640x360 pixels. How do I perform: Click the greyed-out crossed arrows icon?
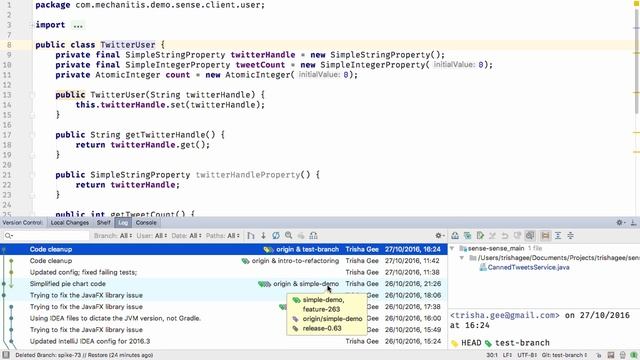click(x=493, y=236)
